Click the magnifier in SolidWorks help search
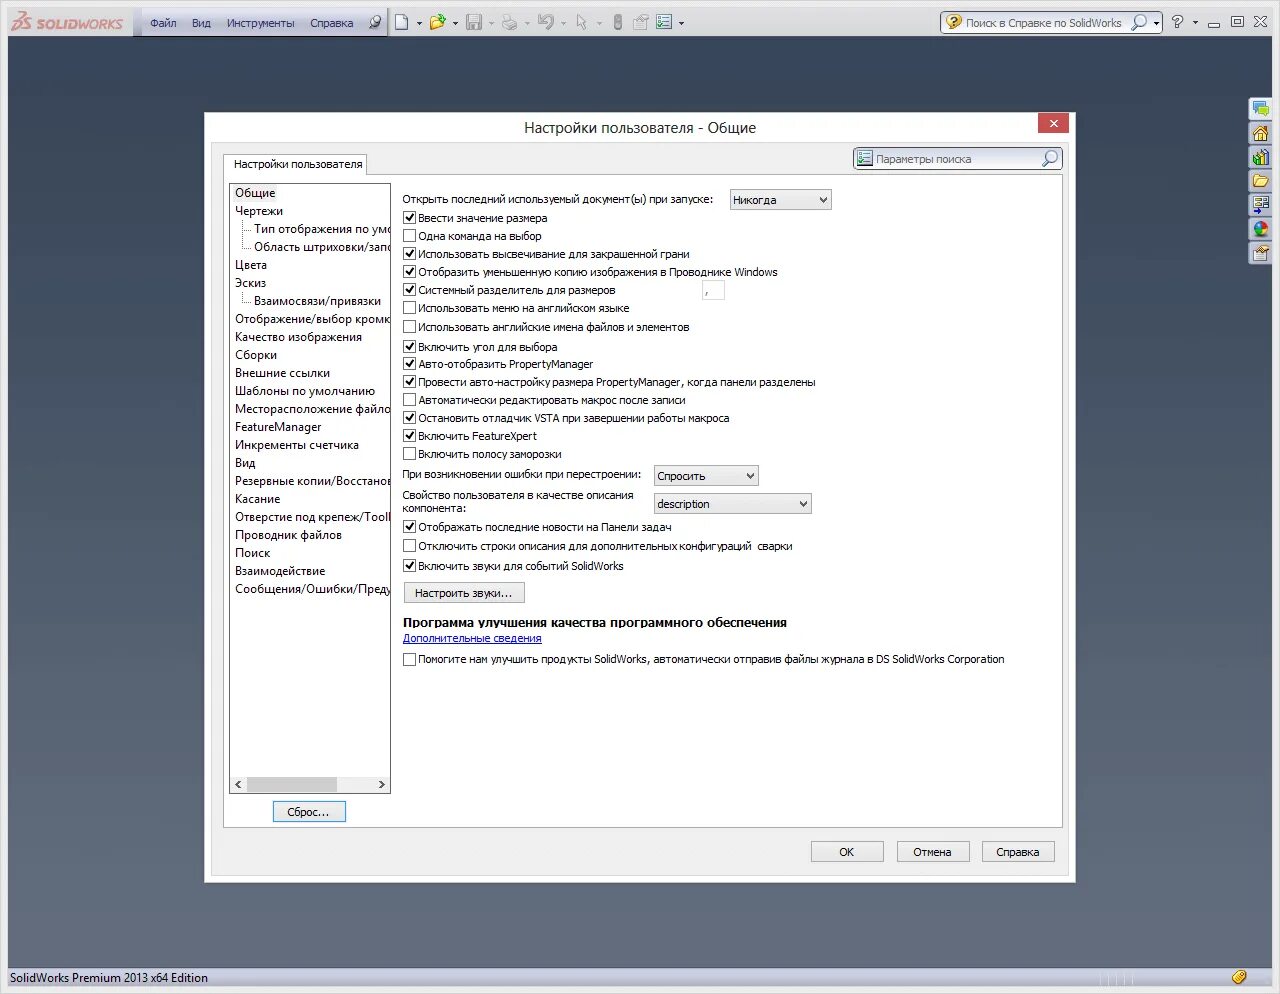Image resolution: width=1280 pixels, height=994 pixels. (x=1138, y=22)
